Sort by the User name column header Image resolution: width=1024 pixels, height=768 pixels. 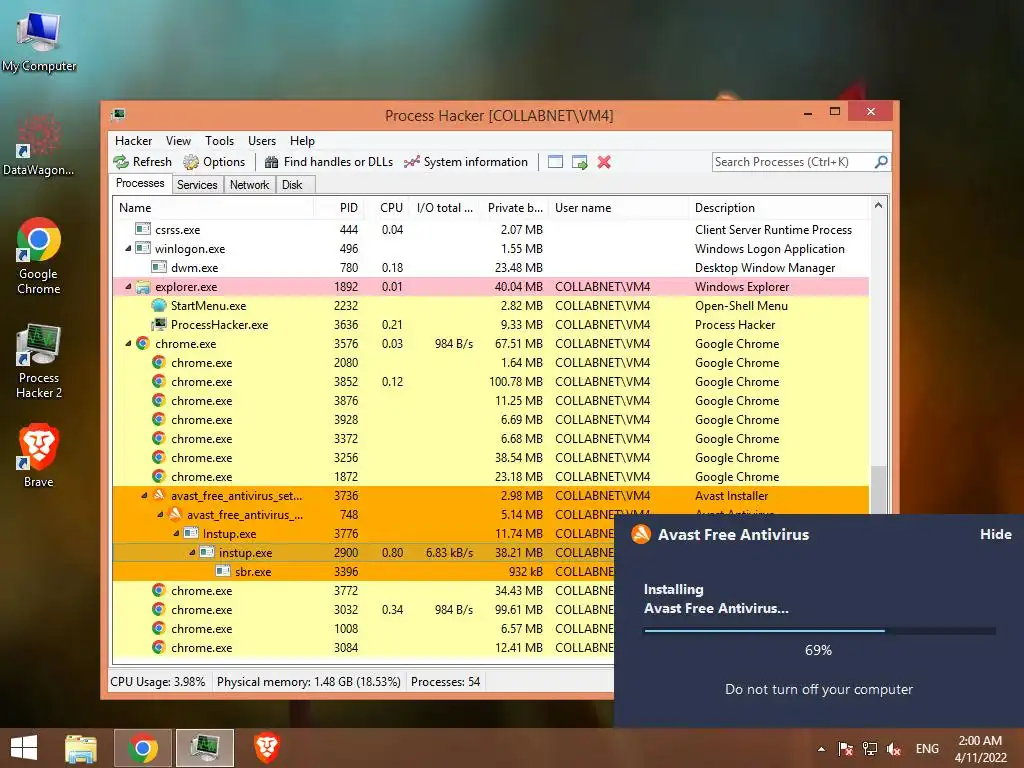pyautogui.click(x=618, y=208)
